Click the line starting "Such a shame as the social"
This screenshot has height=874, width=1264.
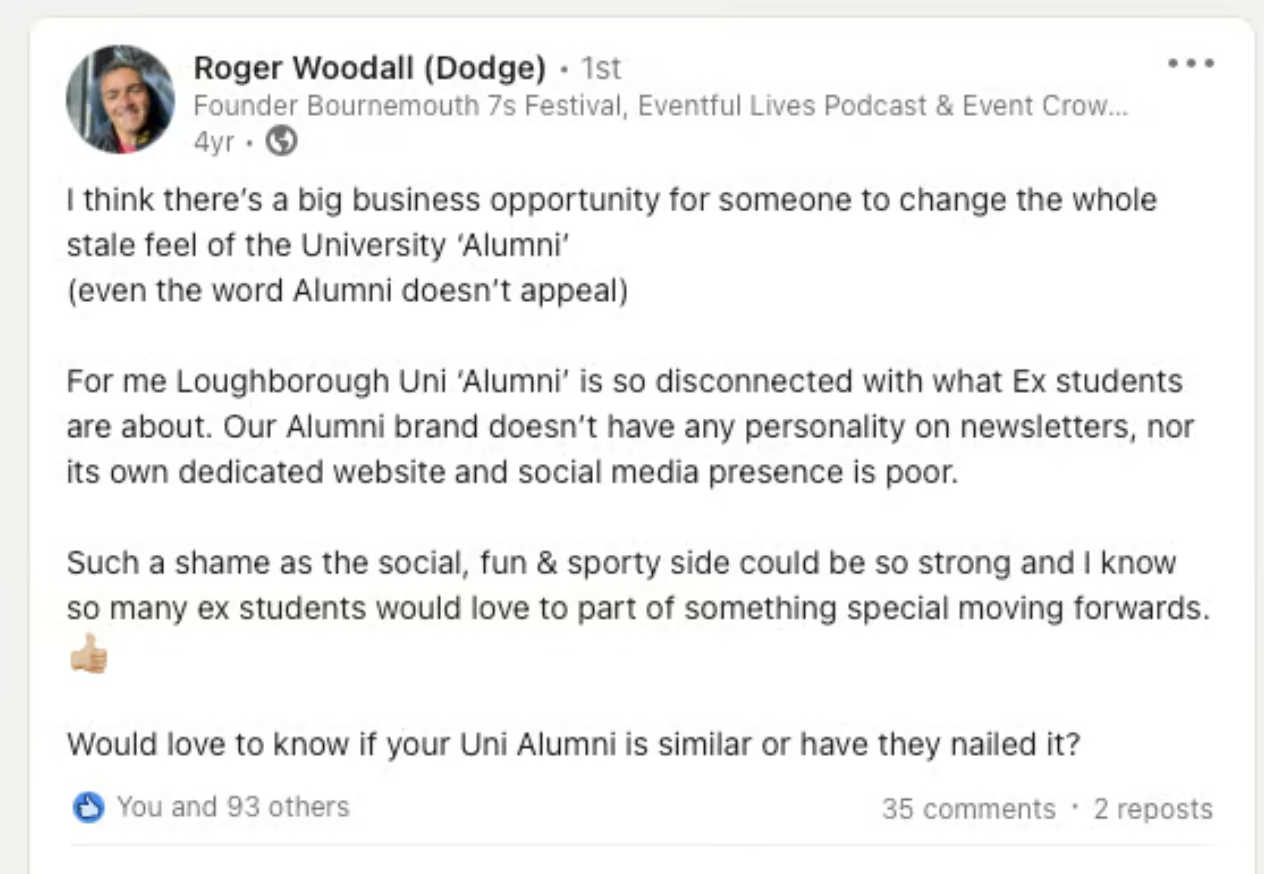pos(620,562)
